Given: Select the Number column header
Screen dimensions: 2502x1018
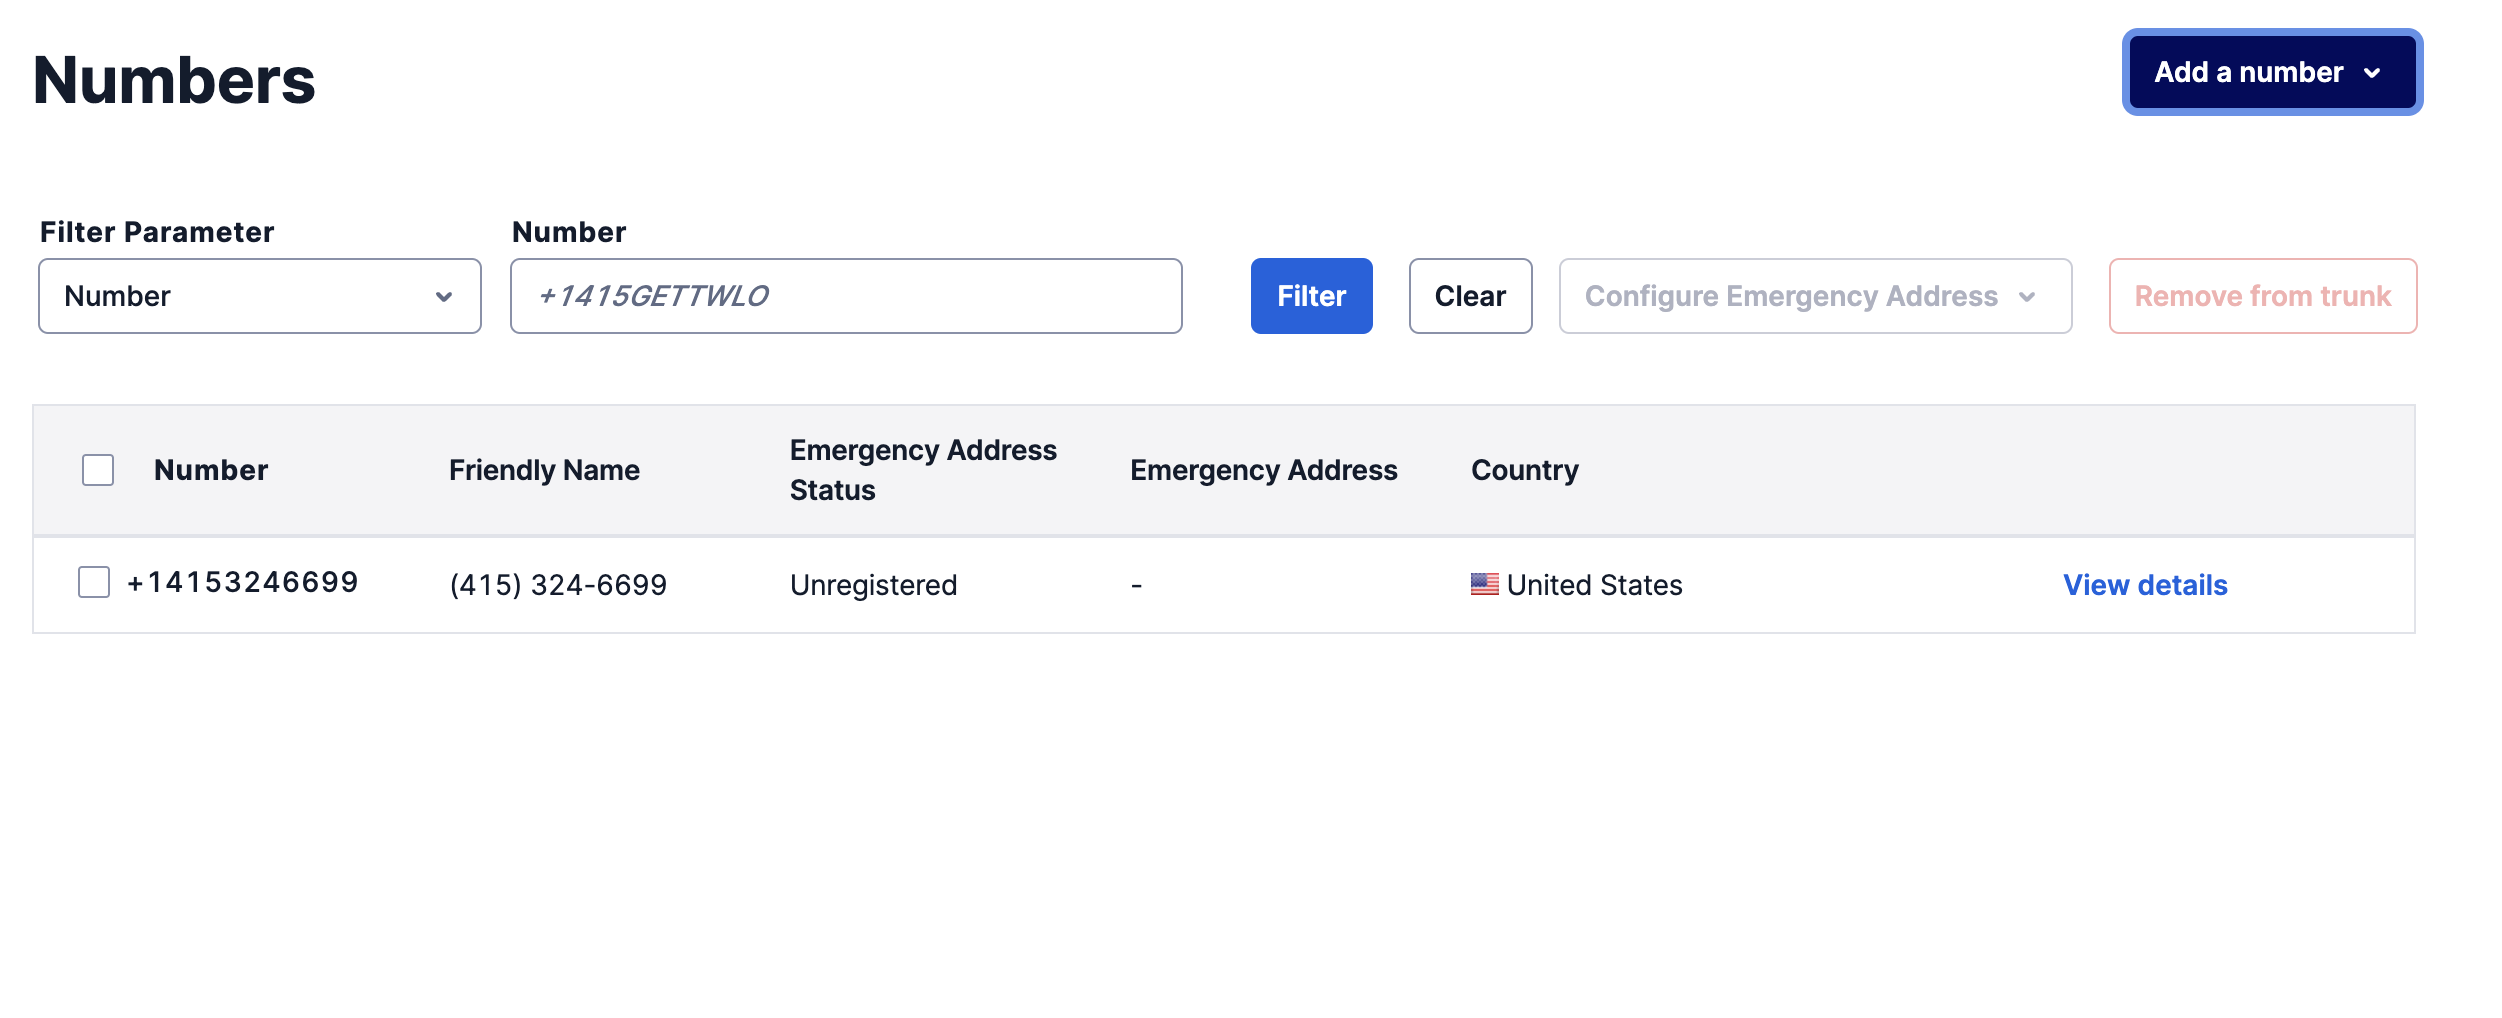Looking at the screenshot, I should [x=211, y=469].
